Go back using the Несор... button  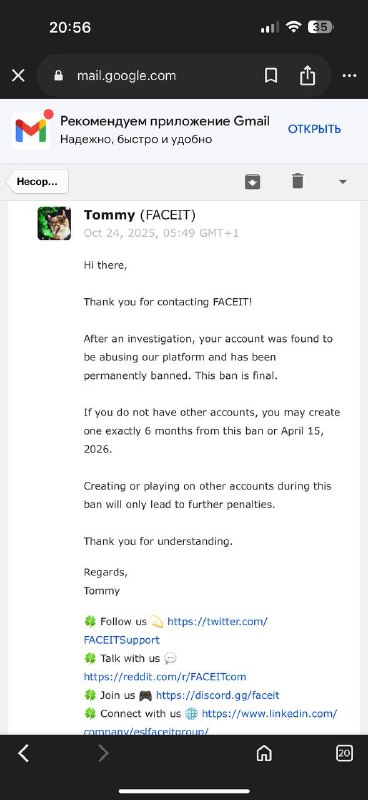37,182
